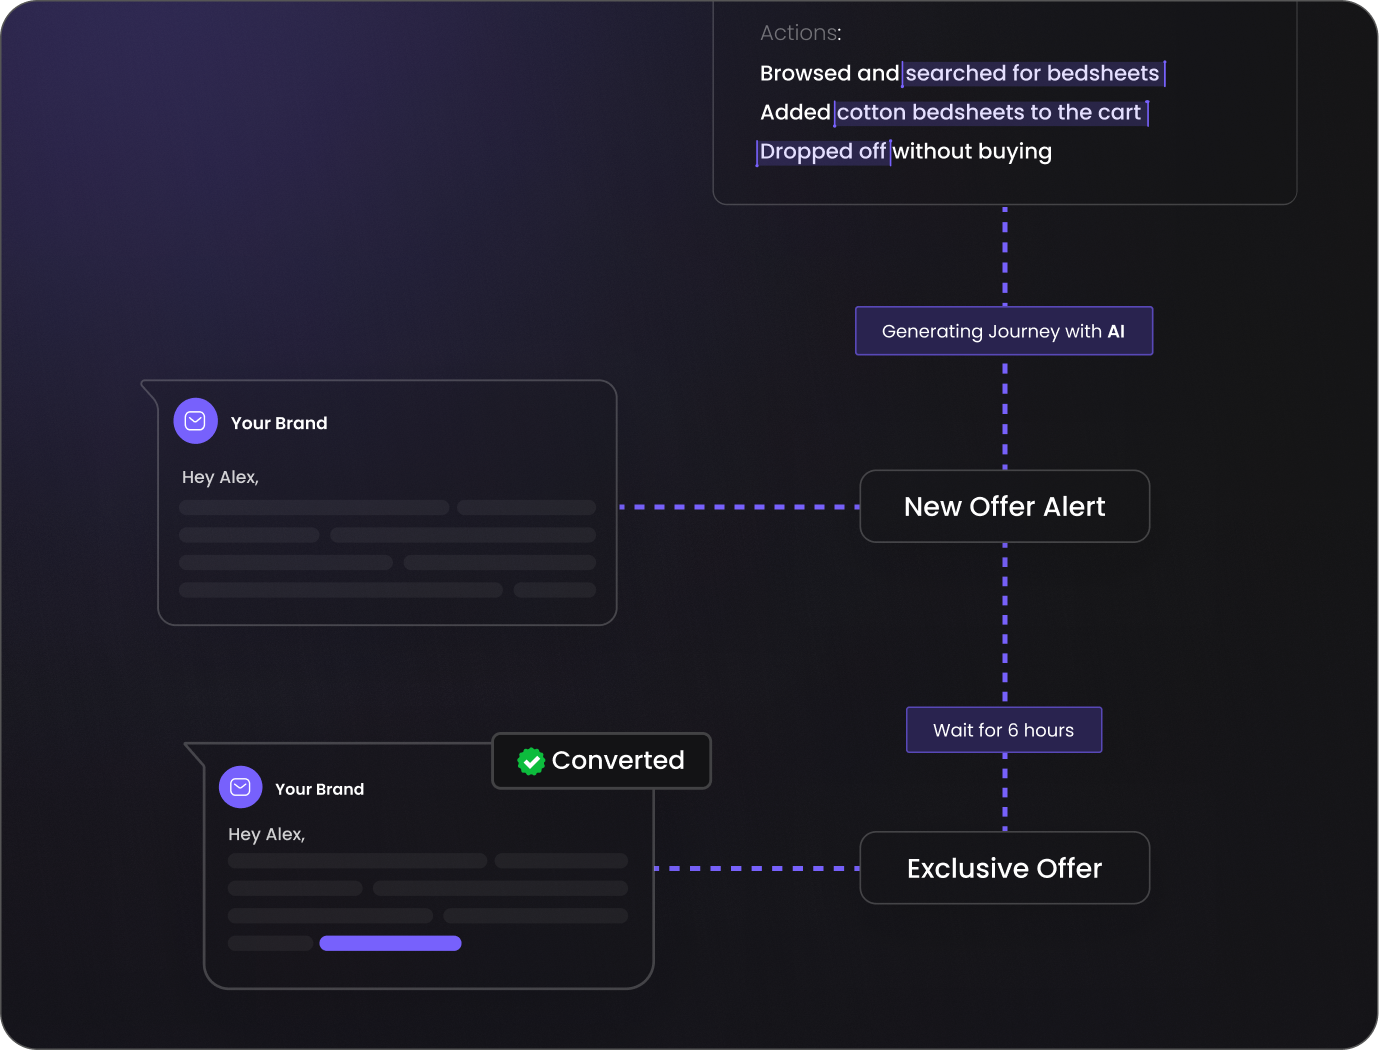1379x1050 pixels.
Task: Click the 'without buying' text
Action: tap(972, 151)
